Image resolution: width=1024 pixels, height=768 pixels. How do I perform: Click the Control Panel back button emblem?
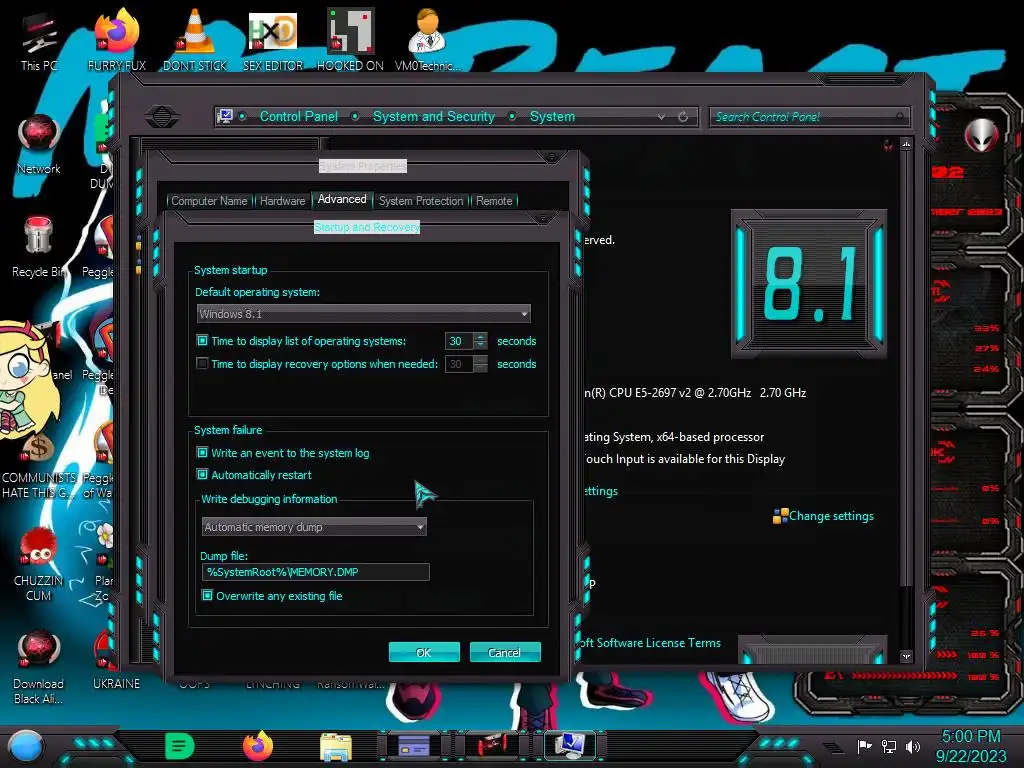[x=162, y=117]
